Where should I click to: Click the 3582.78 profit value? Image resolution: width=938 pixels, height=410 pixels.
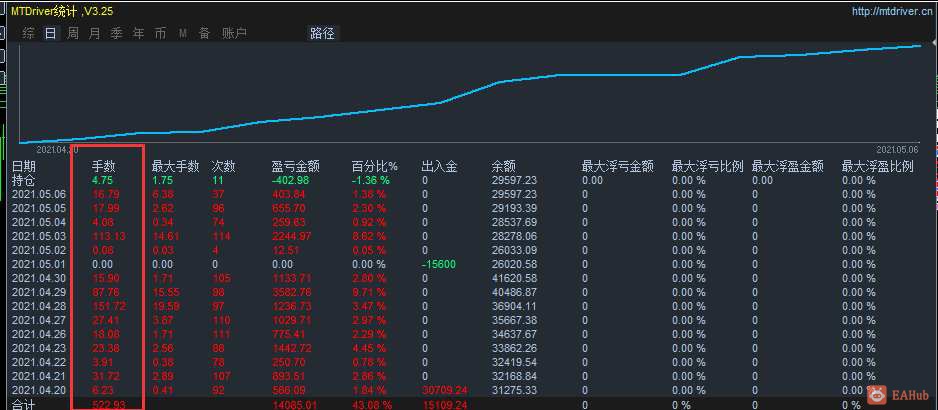(x=291, y=293)
